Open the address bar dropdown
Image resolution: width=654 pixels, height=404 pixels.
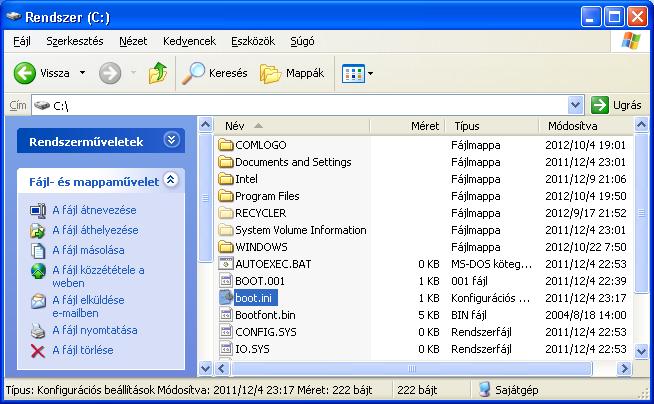[x=575, y=105]
